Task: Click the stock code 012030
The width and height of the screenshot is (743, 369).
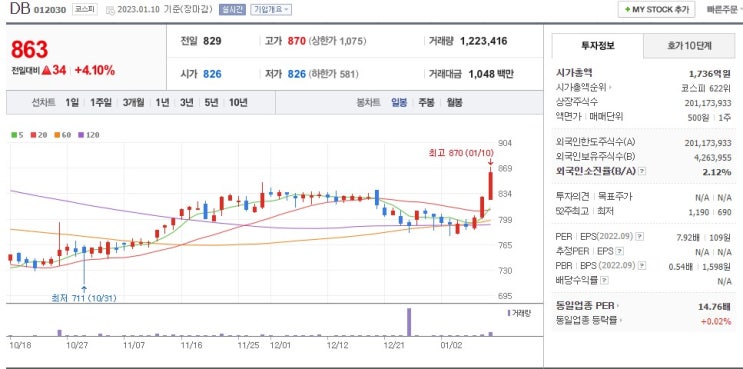Action: pos(50,10)
